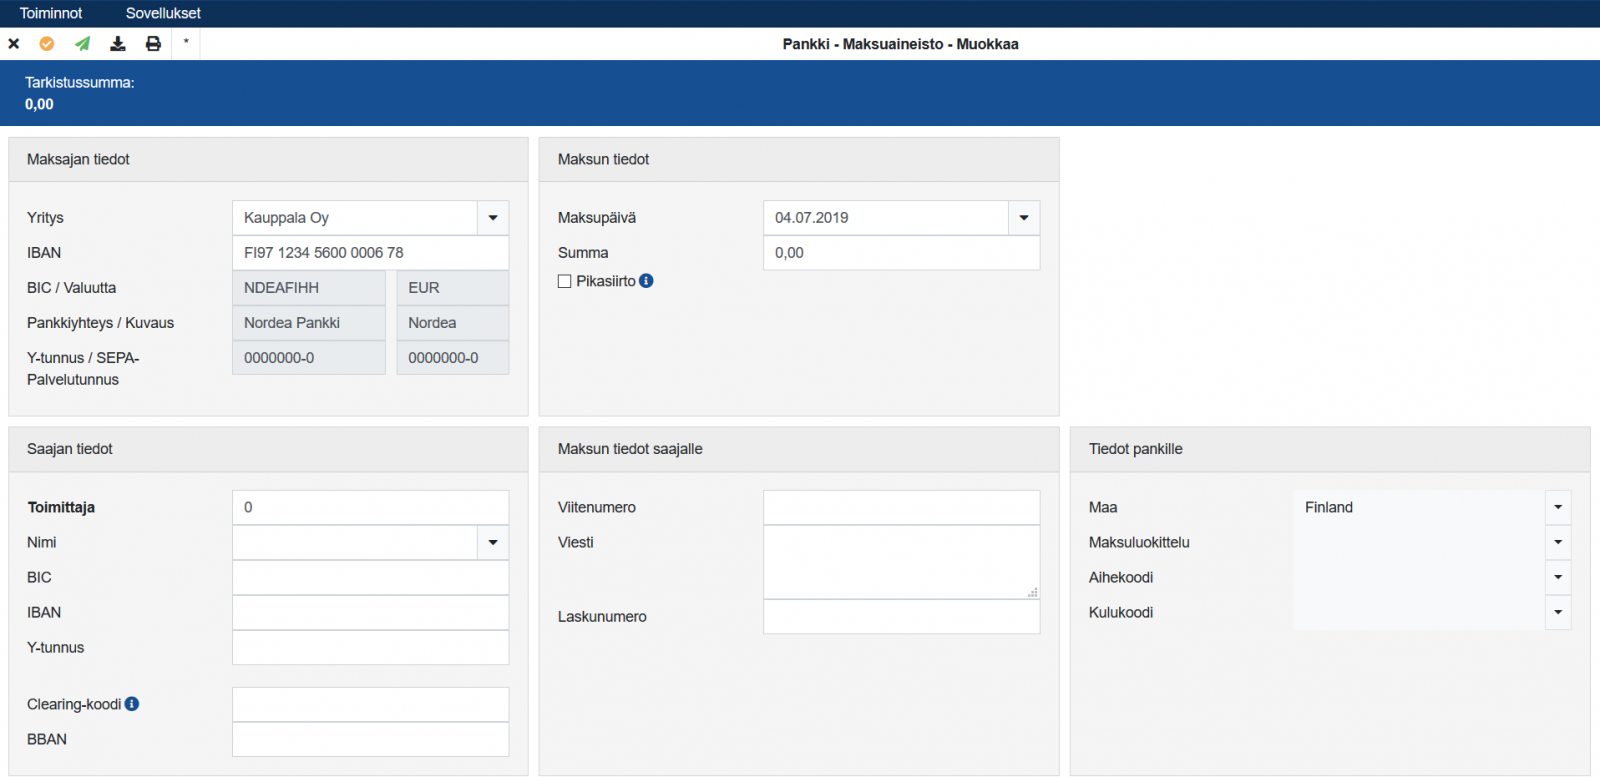Click the Toimittaja input field

370,508
